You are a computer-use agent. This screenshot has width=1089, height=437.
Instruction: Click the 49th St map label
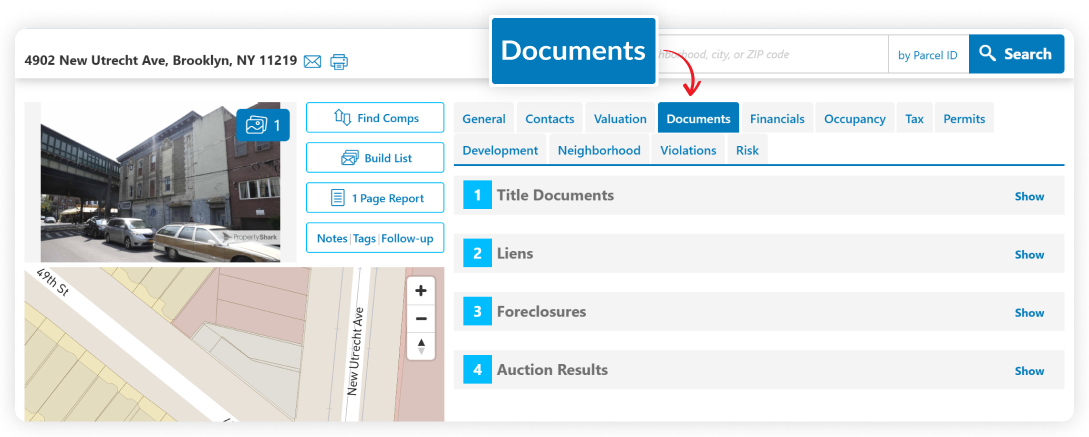53,284
